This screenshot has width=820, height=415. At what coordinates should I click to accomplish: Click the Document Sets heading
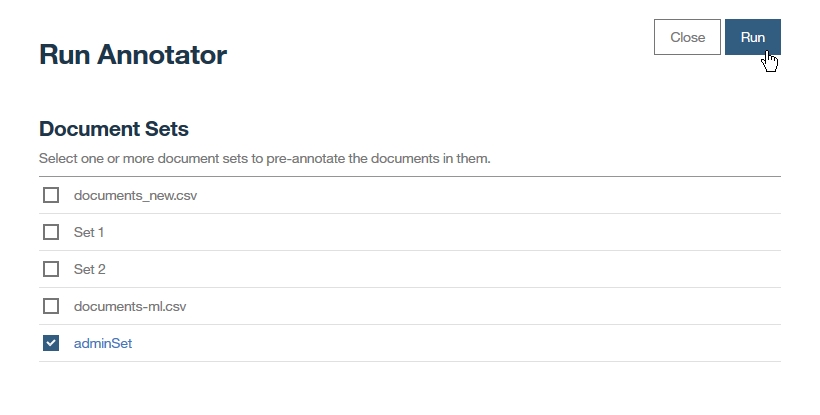(x=114, y=129)
